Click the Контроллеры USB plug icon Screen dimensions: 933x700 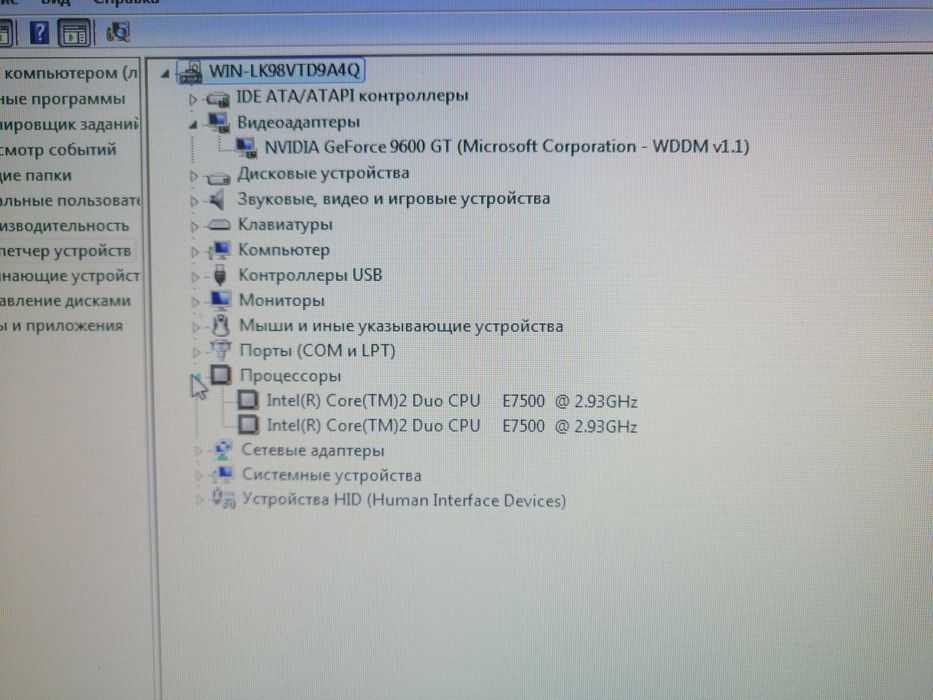click(x=220, y=275)
